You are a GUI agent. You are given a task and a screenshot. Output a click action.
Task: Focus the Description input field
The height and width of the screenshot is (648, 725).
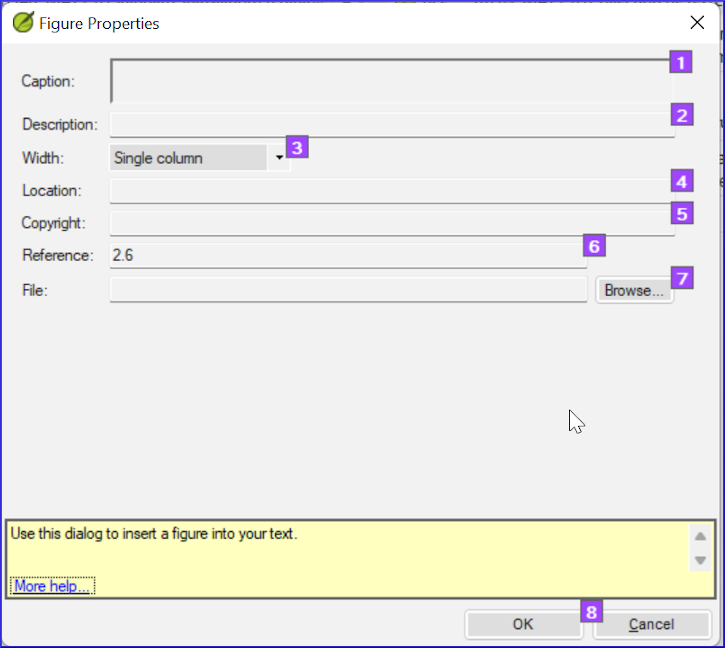390,125
